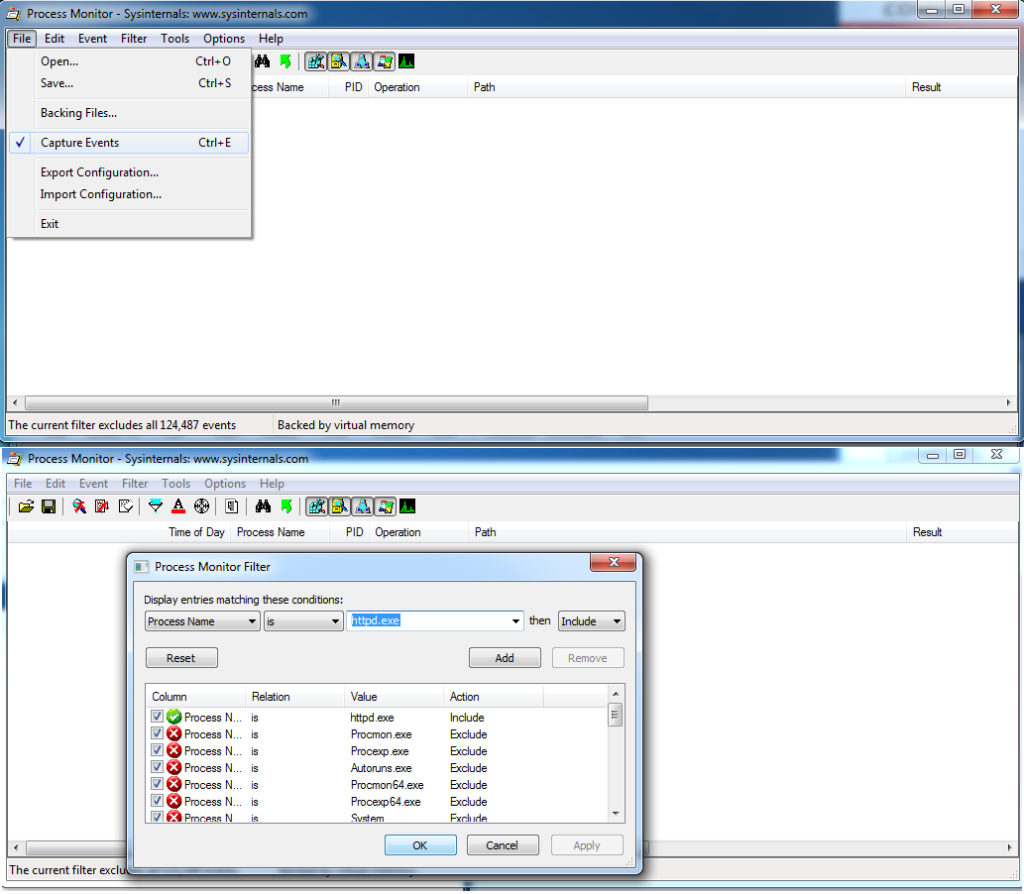Viewport: 1024px width, 894px height.
Task: Click the filter list vertical scrollbar
Action: pos(616,760)
